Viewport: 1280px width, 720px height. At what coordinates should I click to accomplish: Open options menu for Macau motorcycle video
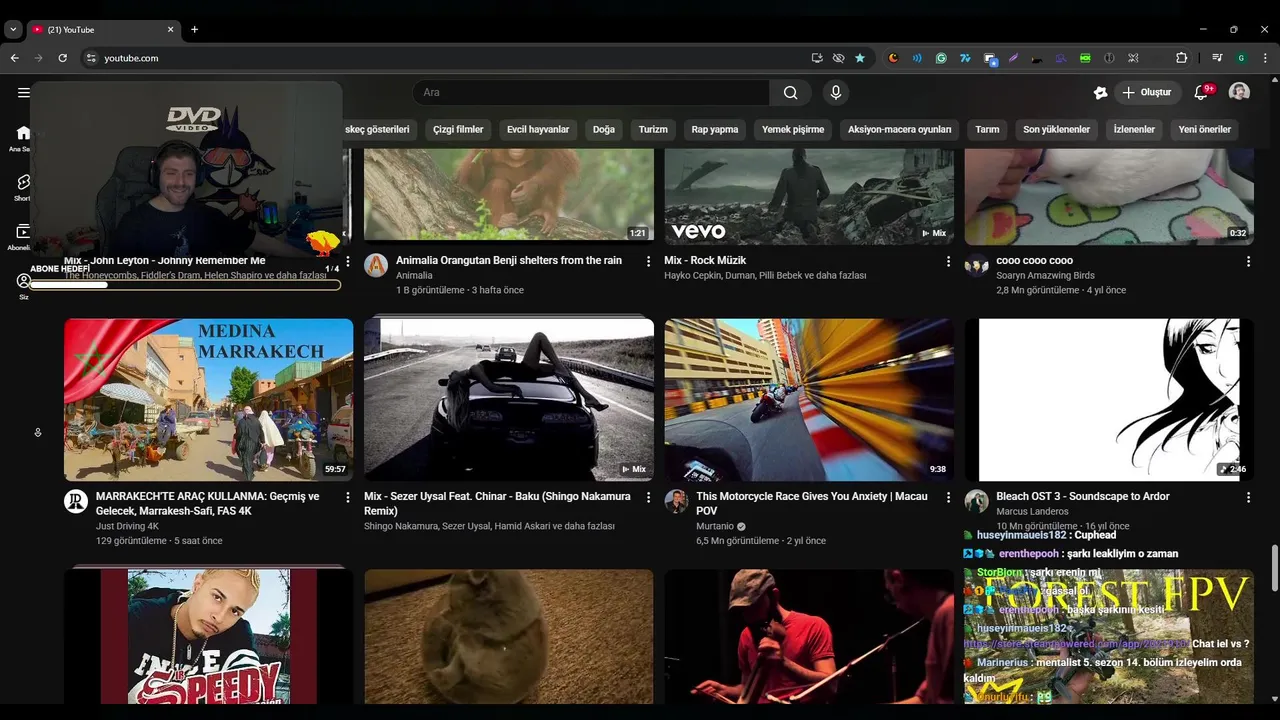948,497
